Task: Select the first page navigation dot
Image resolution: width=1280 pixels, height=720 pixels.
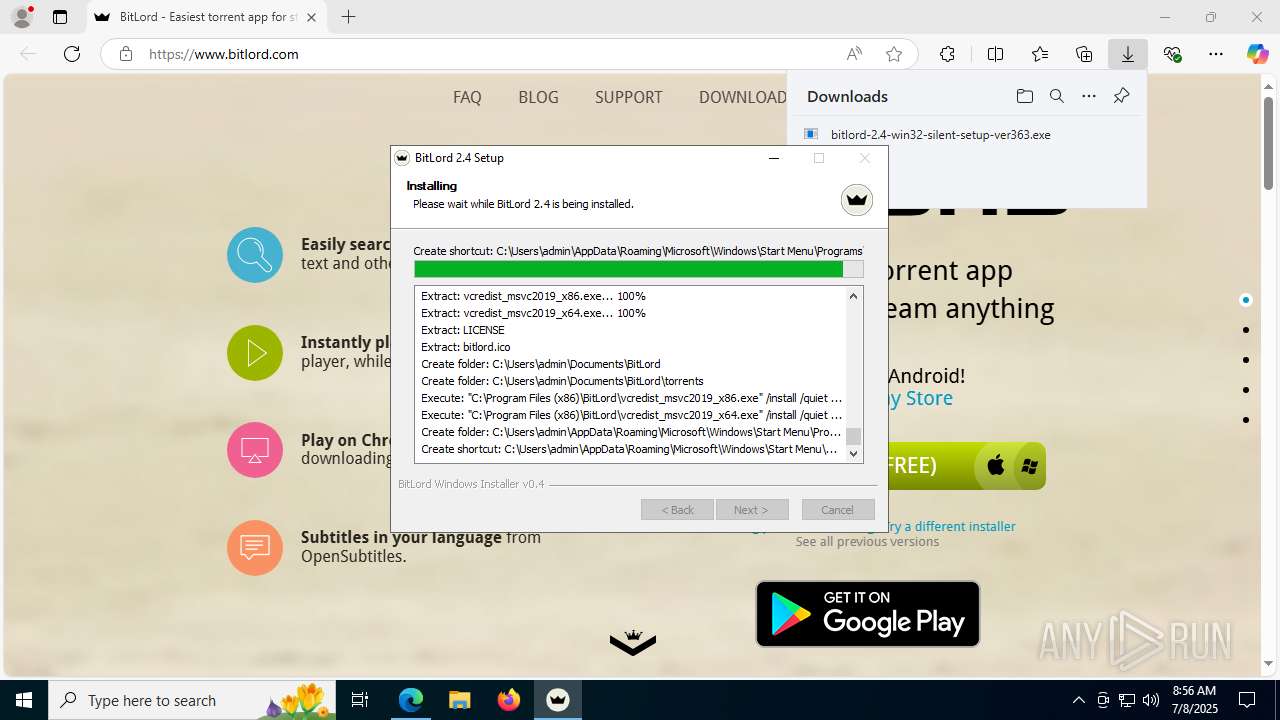Action: (x=1245, y=300)
